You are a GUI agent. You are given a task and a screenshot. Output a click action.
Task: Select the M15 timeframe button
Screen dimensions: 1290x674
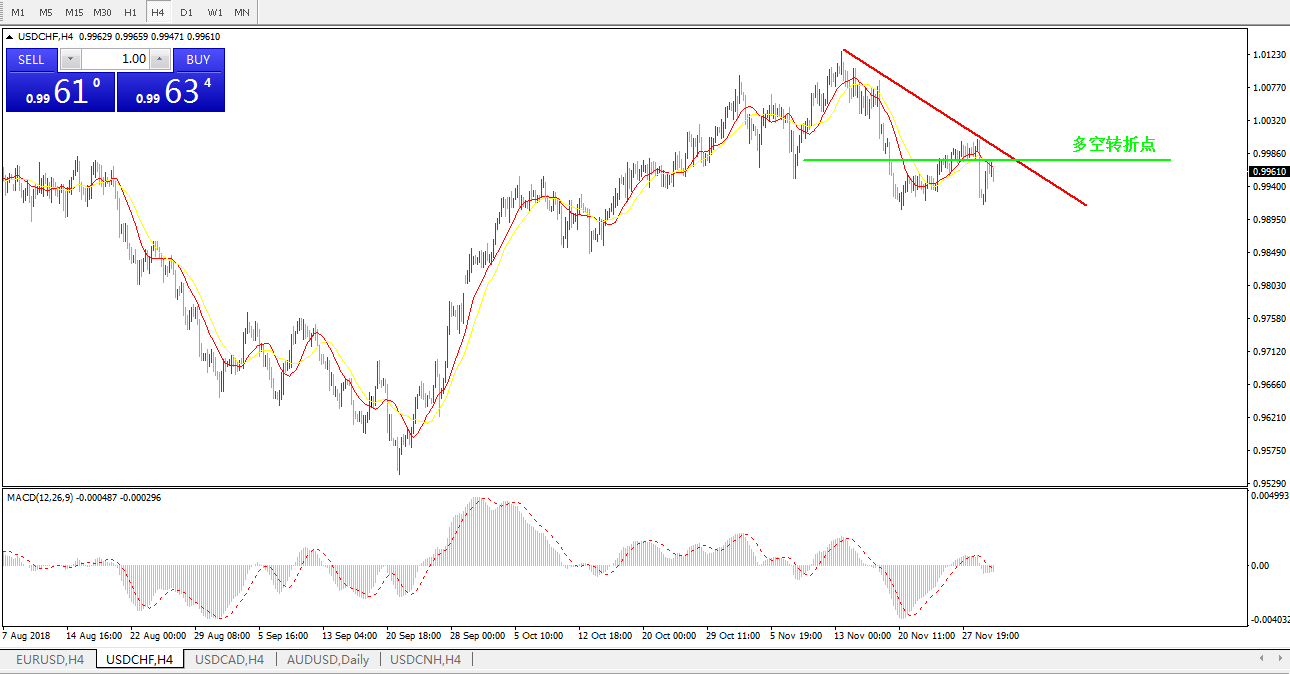pos(74,12)
